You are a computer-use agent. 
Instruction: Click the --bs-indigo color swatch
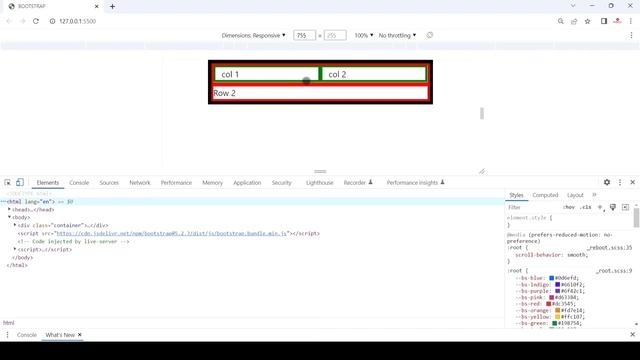(558, 284)
